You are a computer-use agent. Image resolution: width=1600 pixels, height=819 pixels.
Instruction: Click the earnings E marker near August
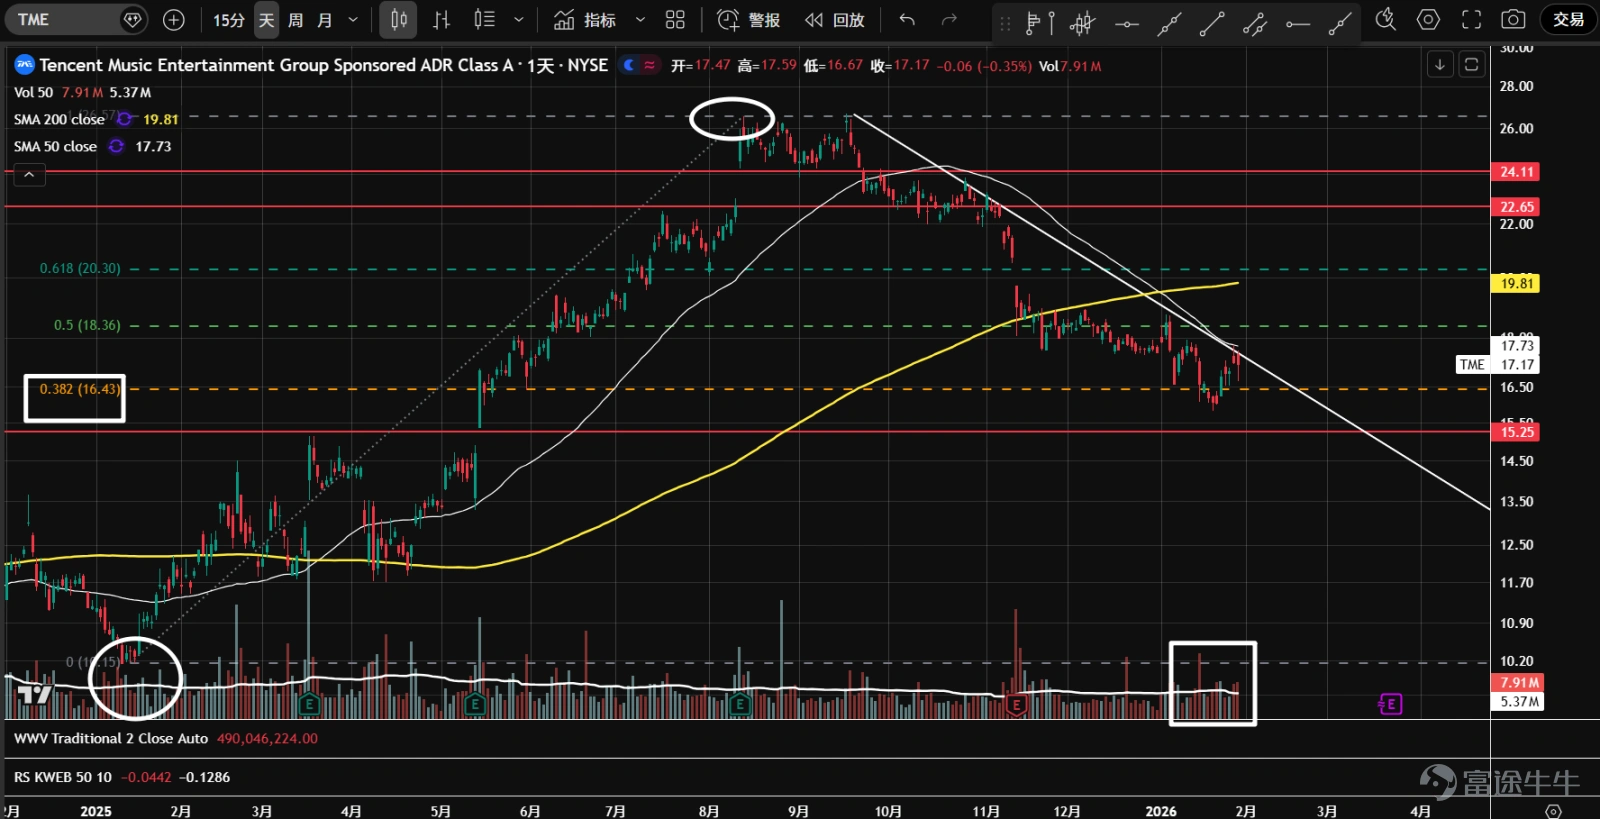tap(740, 704)
